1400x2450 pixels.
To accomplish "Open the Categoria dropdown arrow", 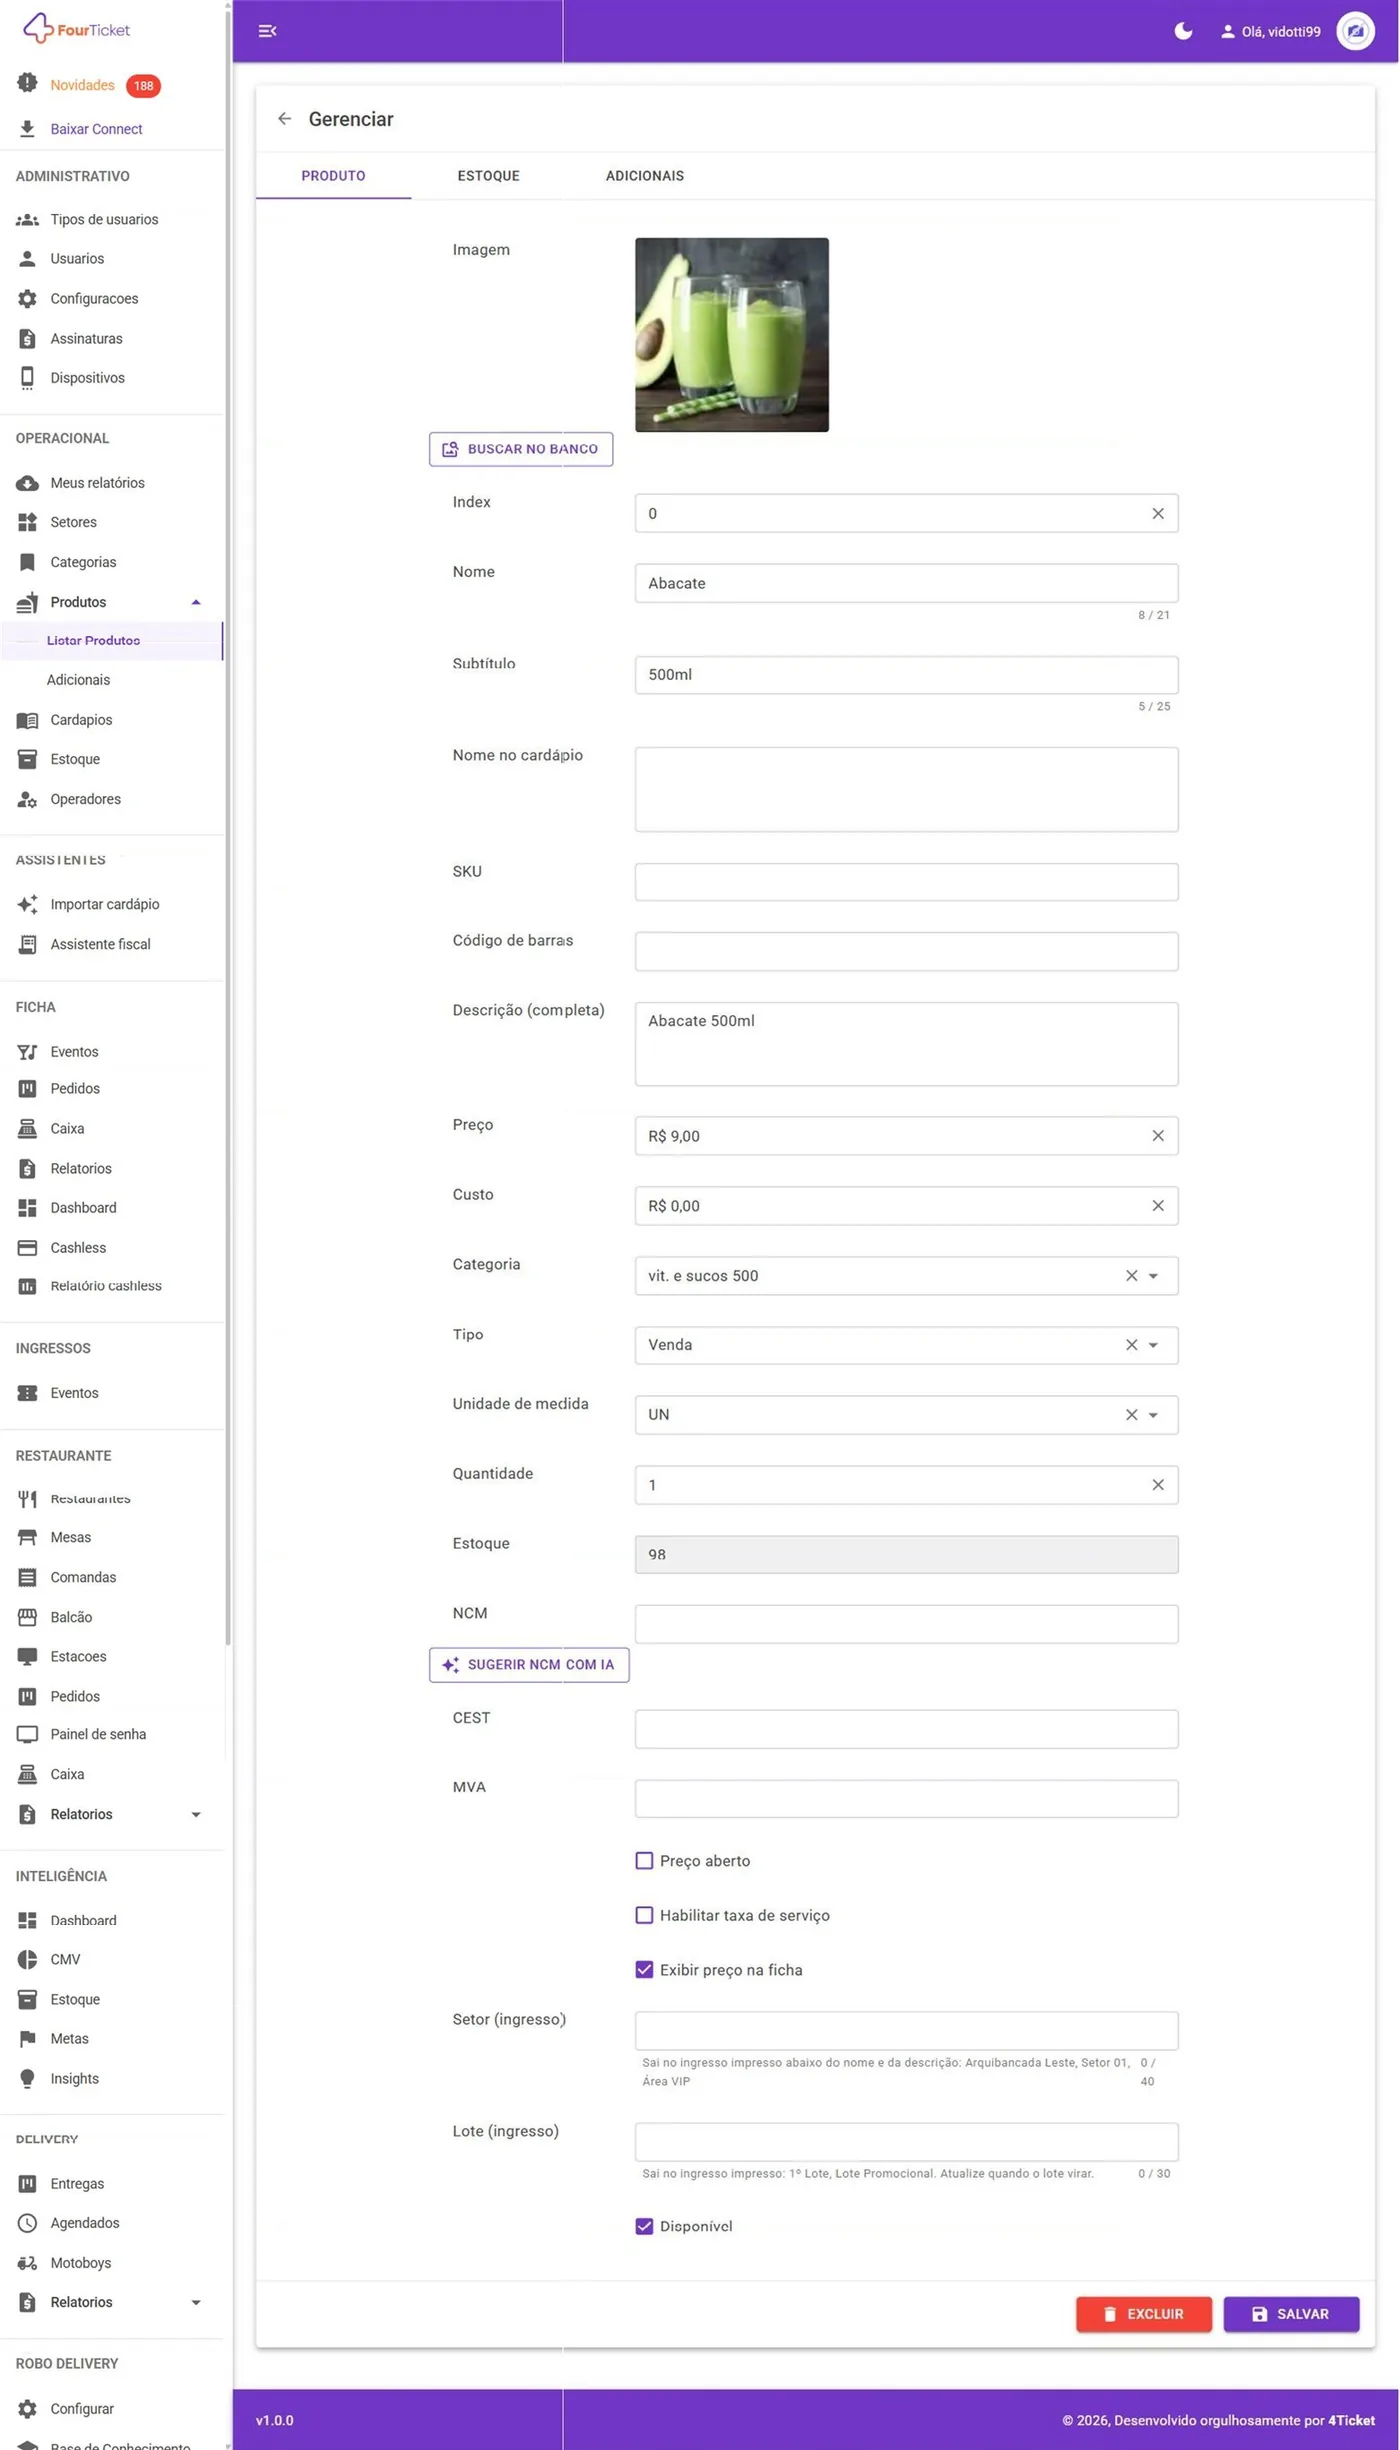I will coord(1153,1276).
